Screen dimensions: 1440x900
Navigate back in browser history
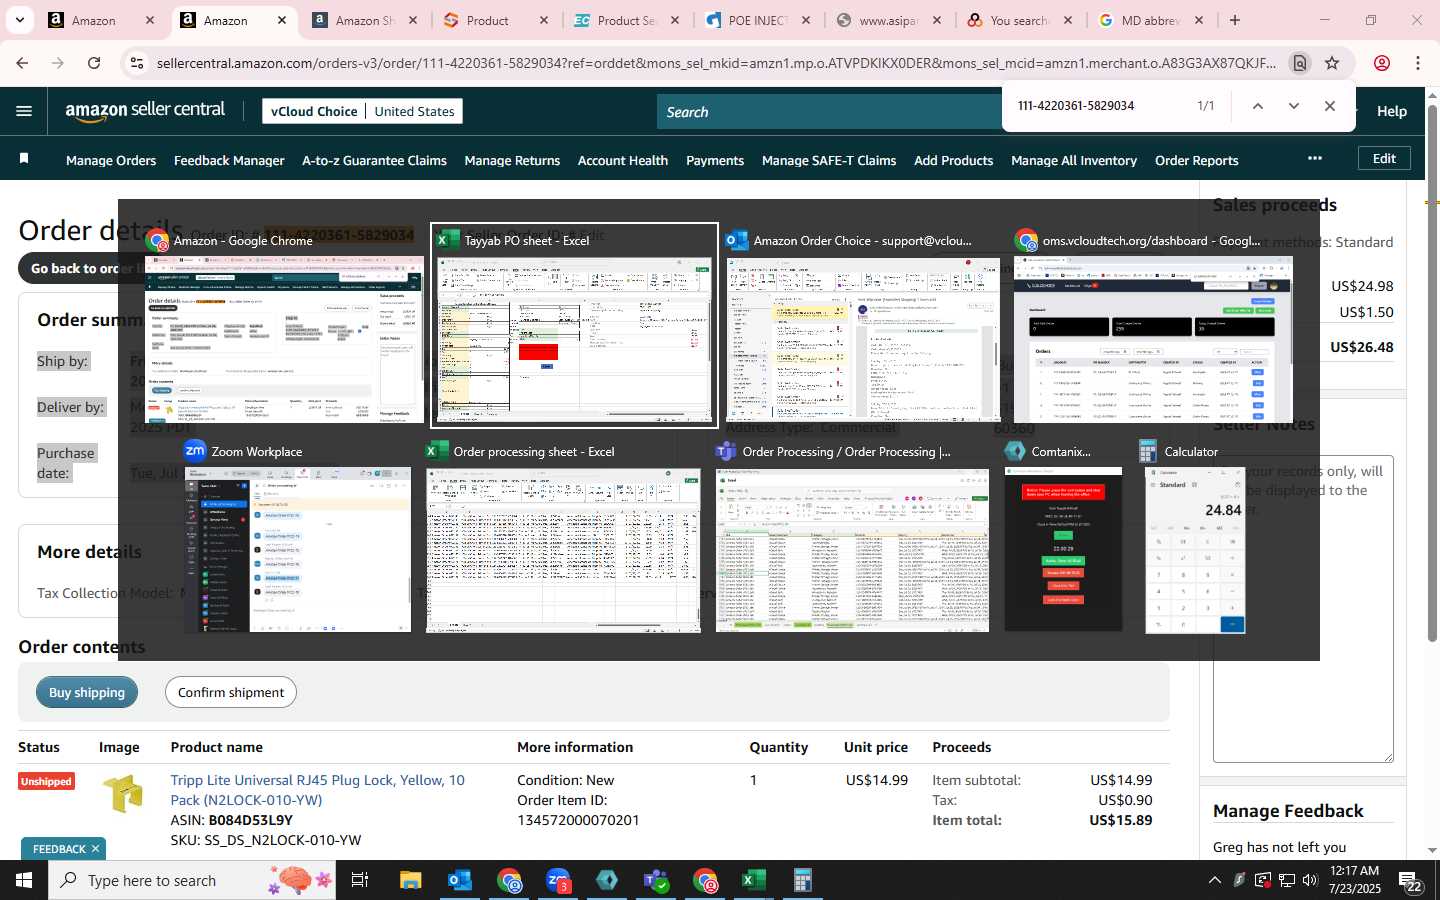pos(22,63)
